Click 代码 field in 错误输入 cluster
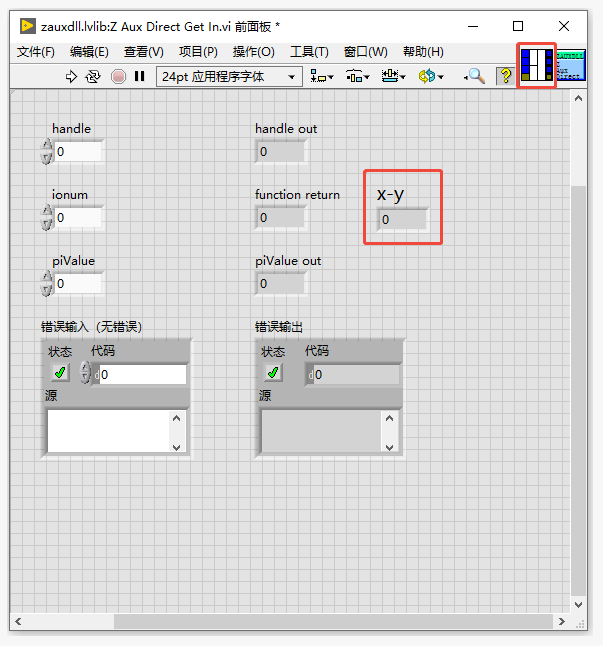The width and height of the screenshot is (603, 646). click(143, 374)
